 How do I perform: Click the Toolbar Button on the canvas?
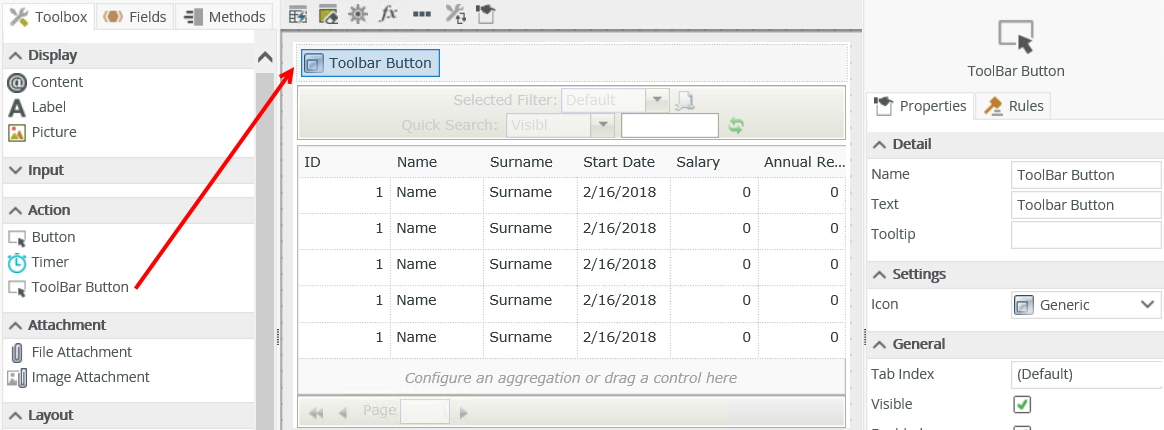(x=370, y=63)
